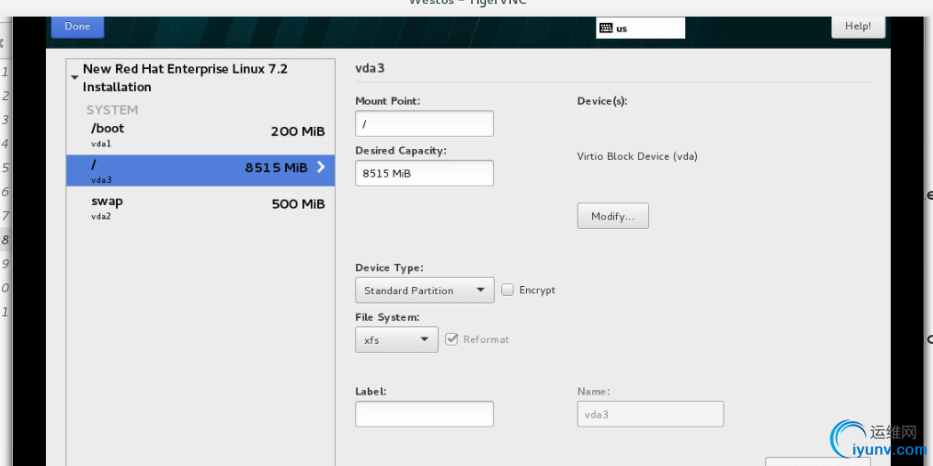
Task: Click the Desired Capacity input field
Action: (x=424, y=173)
